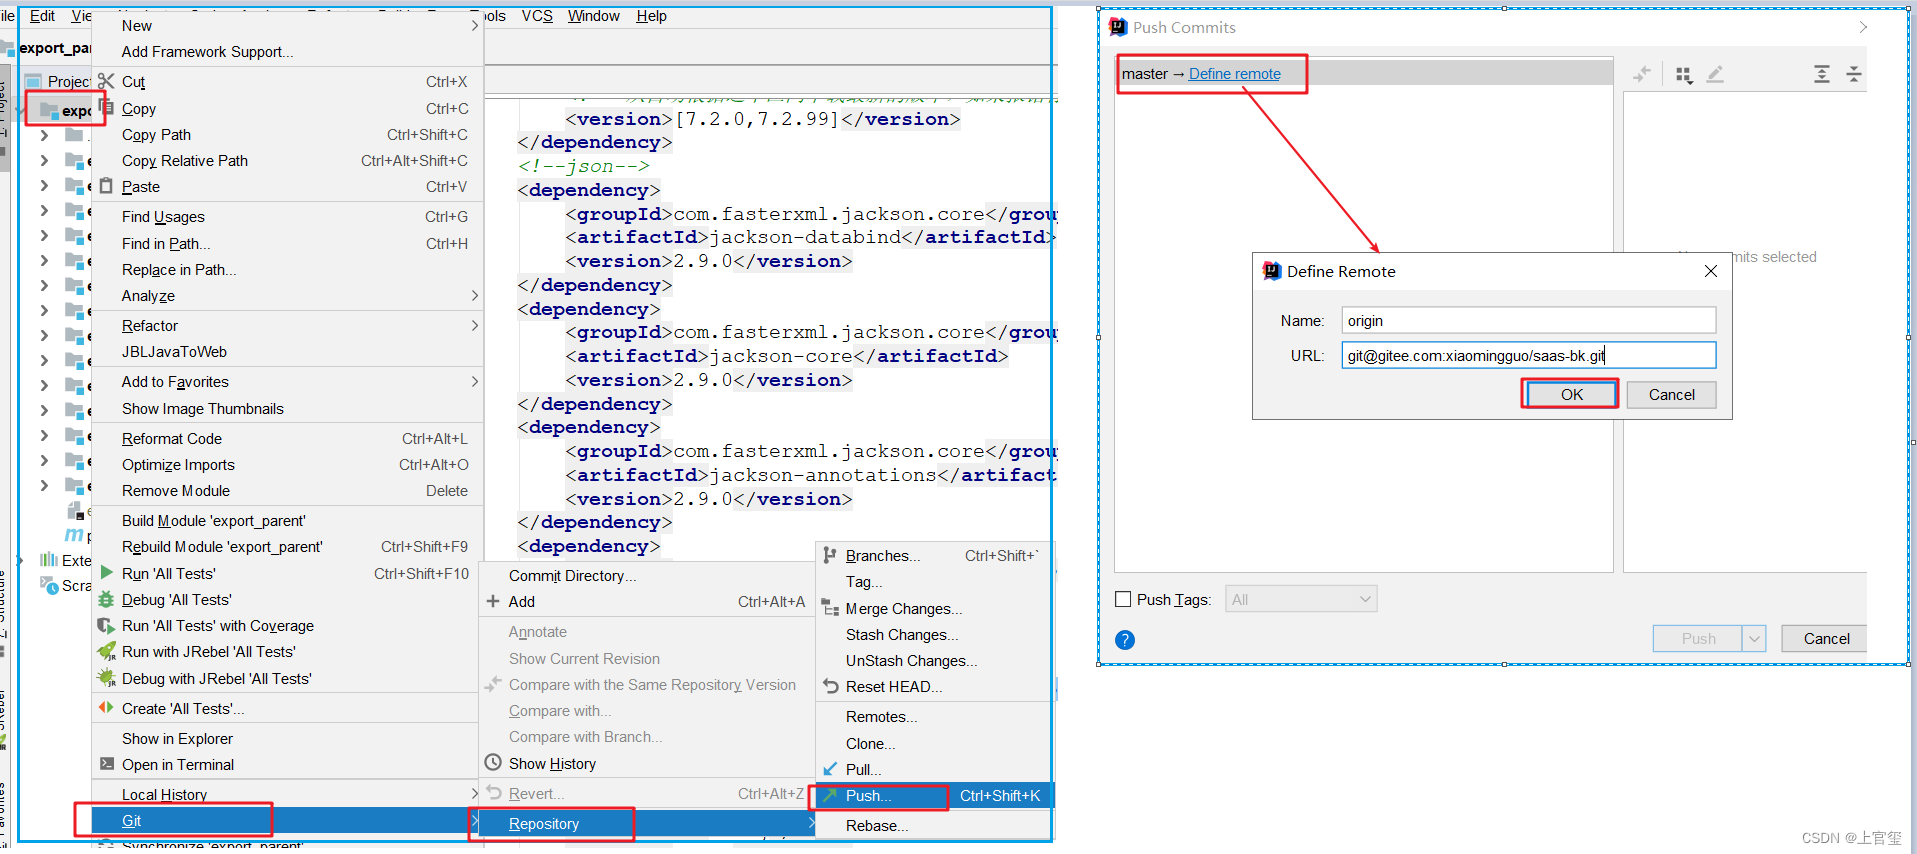Click the Branches icon in Repository submenu
Viewport: 1917px width, 854px height.
point(830,555)
